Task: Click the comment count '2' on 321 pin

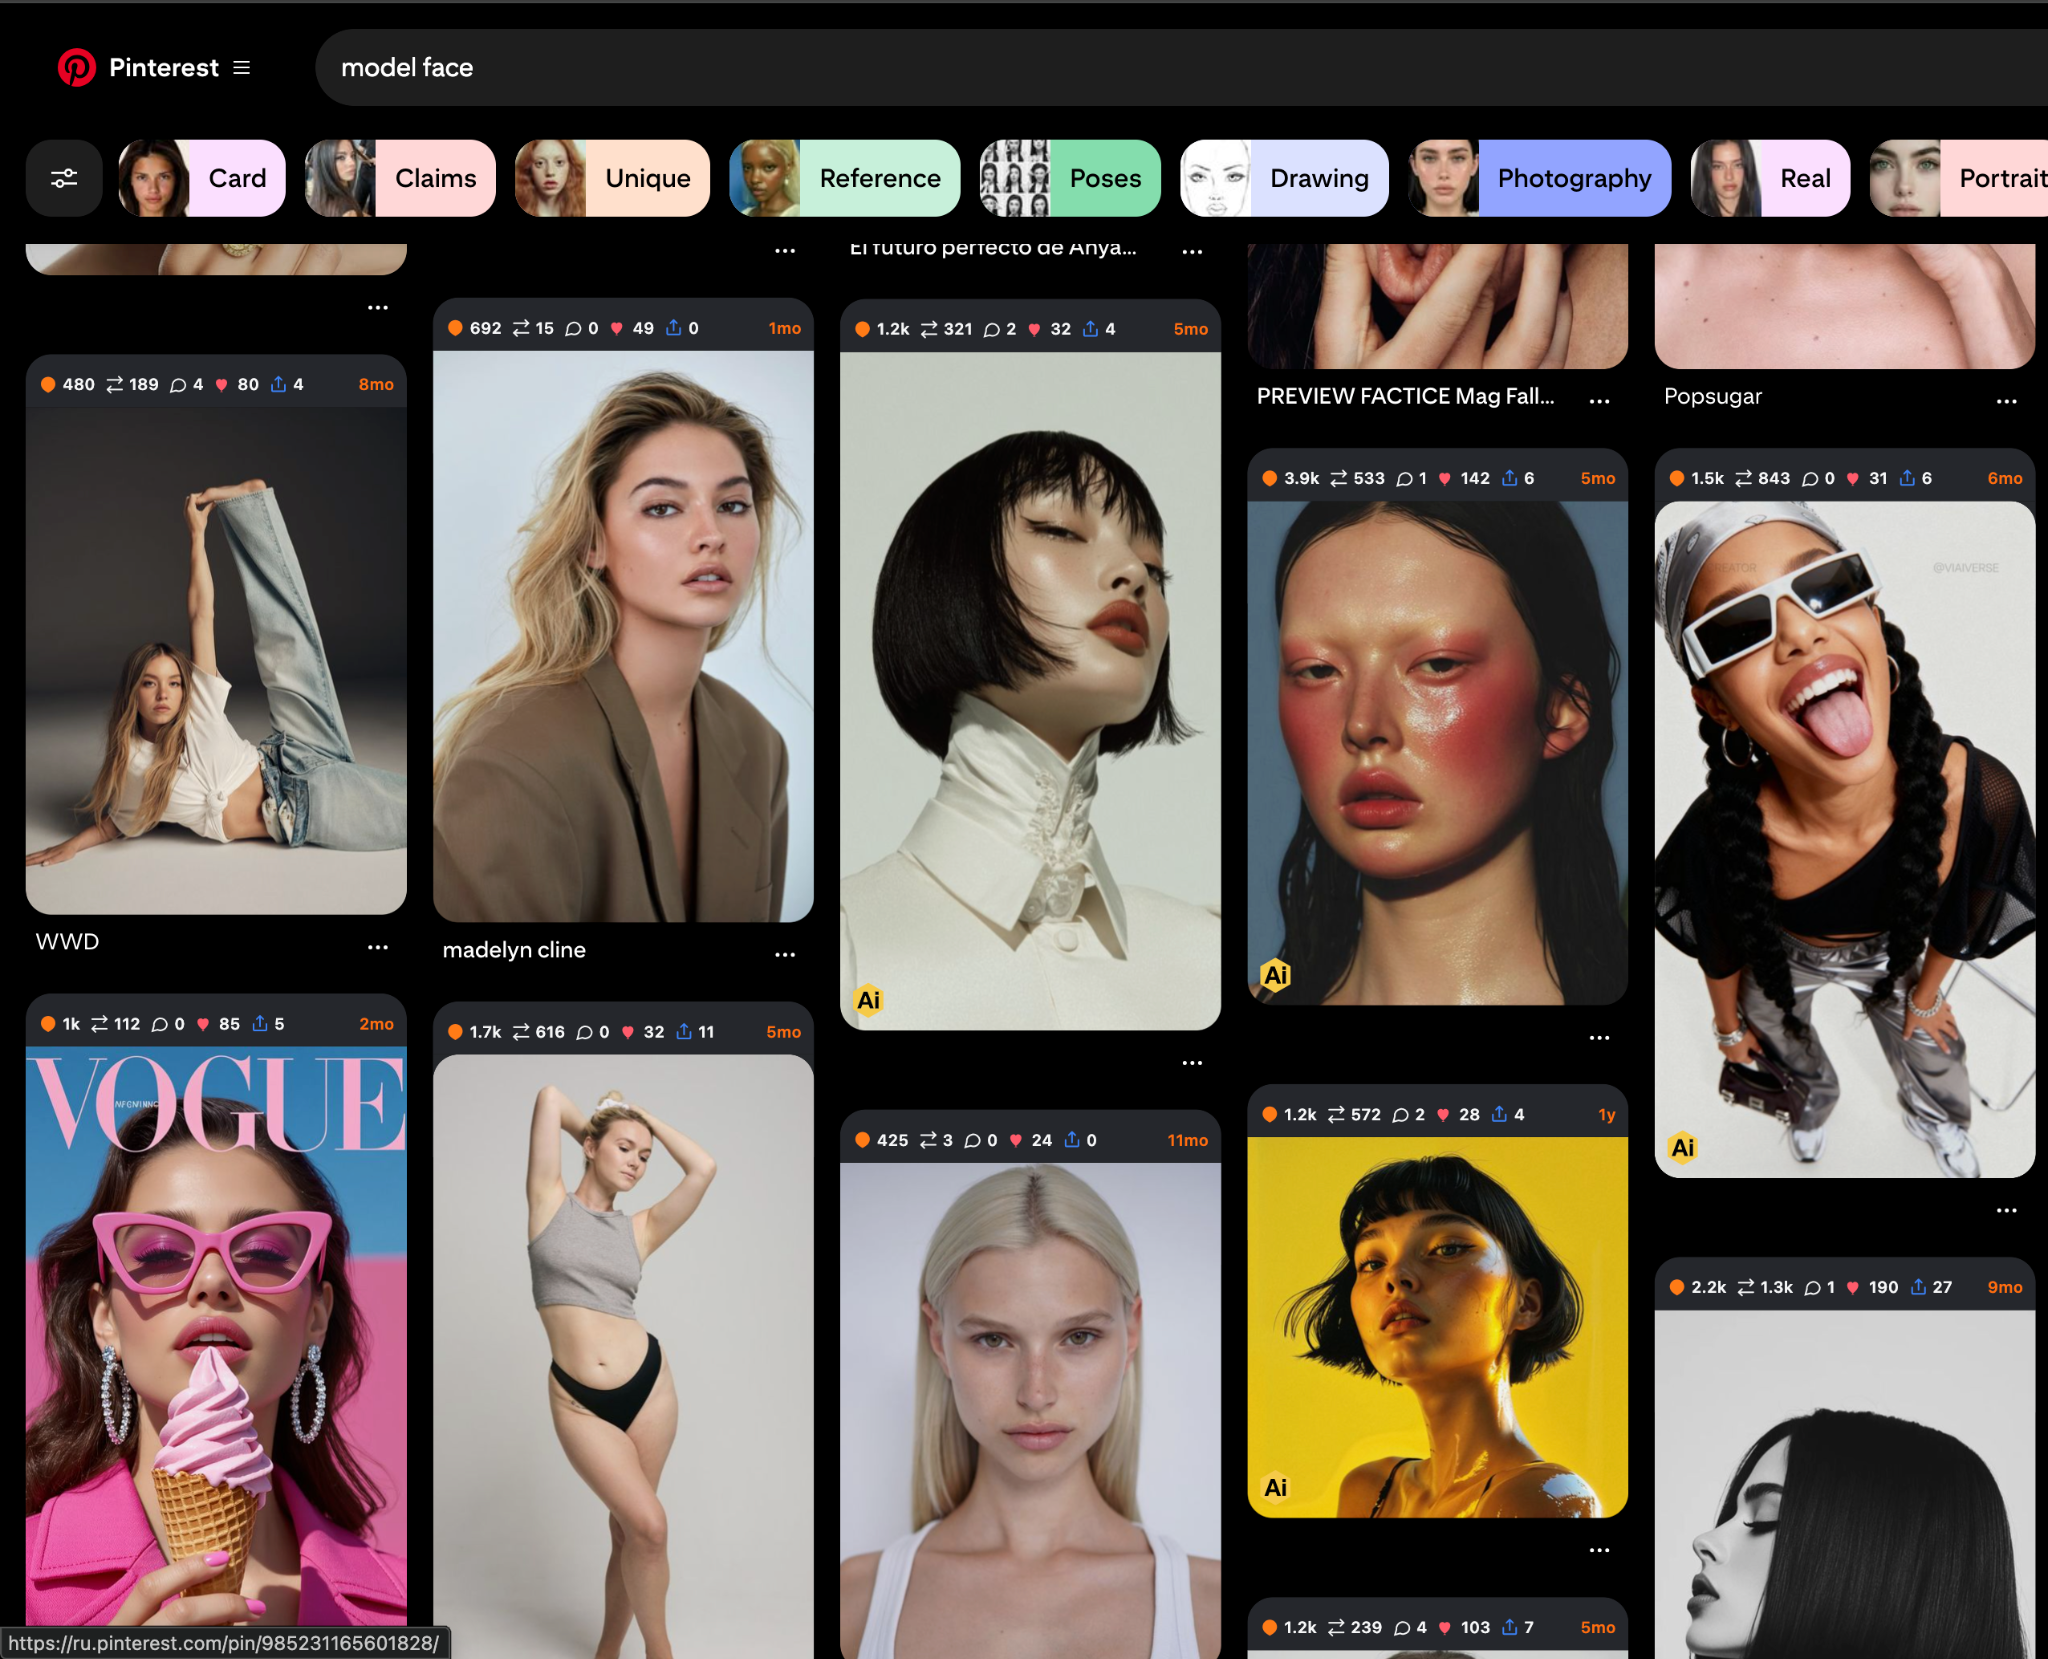Action: coord(1011,329)
